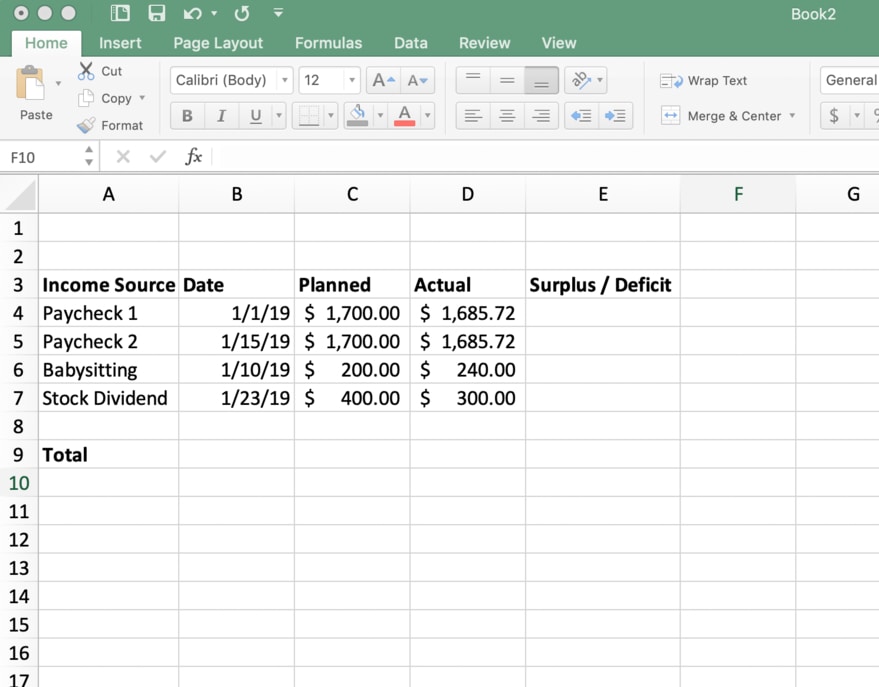
Task: Select the Cut tool
Action: 98,70
